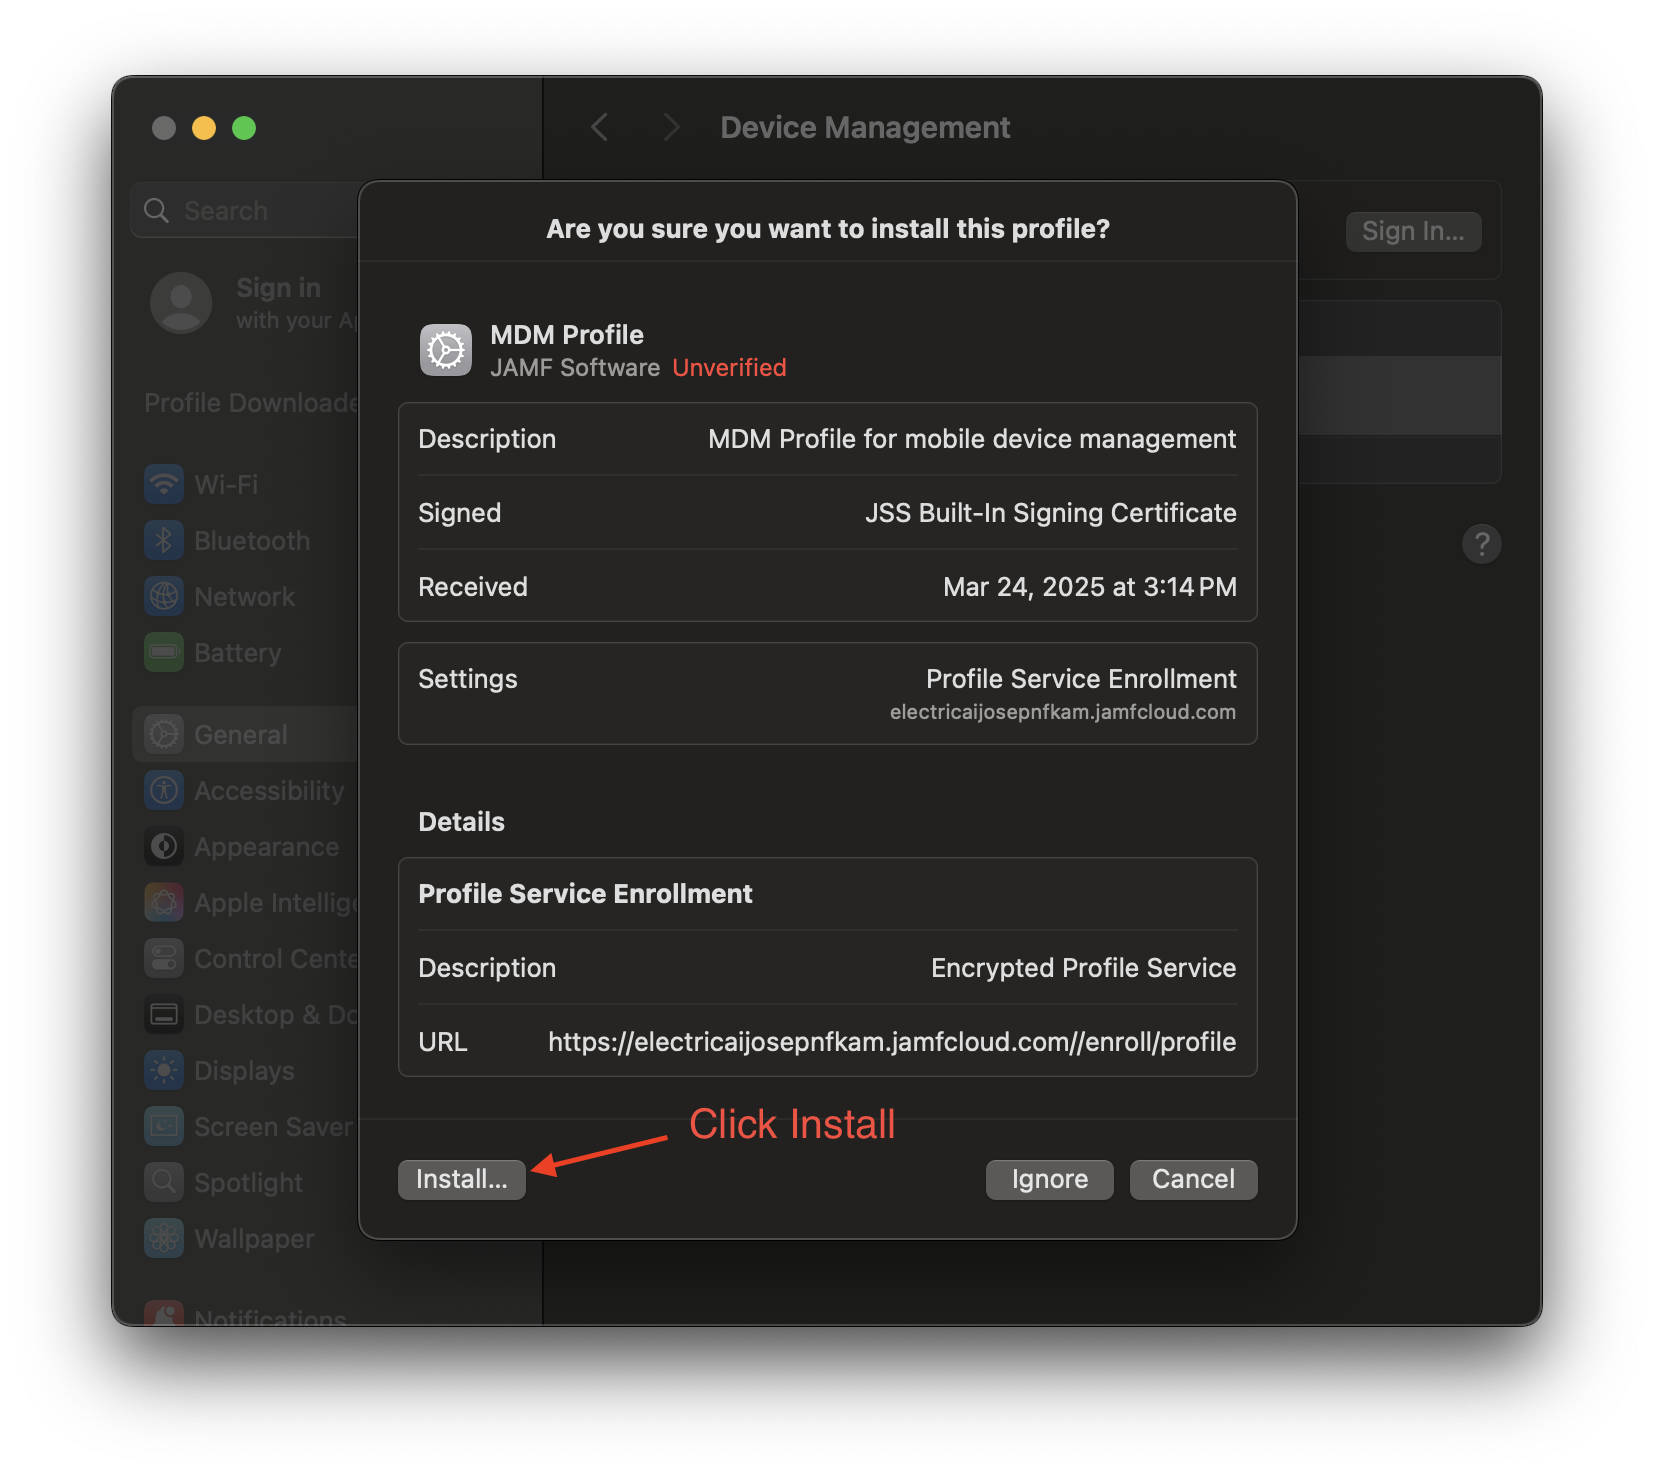Click the Mar 24, 2025 received date
The width and height of the screenshot is (1654, 1474).
click(1090, 587)
